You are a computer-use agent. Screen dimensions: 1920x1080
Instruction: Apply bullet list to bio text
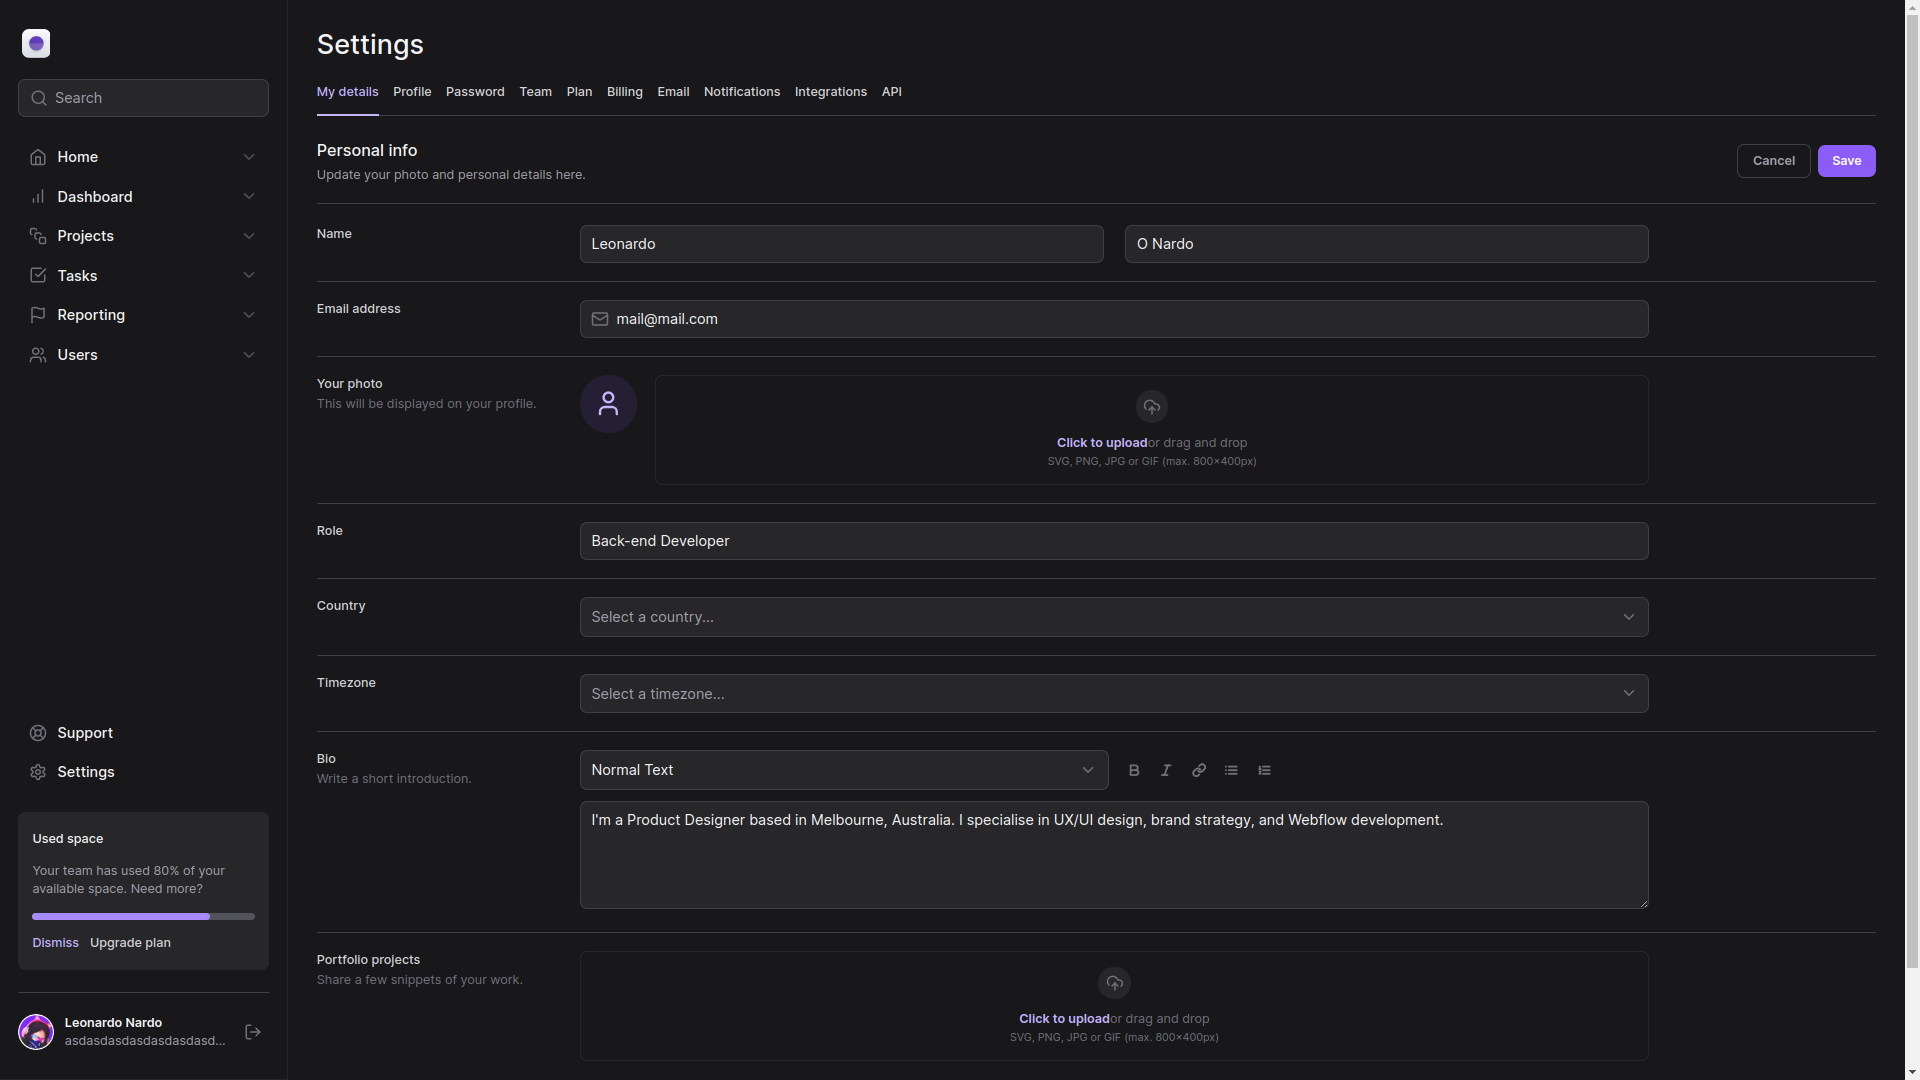(x=1231, y=770)
